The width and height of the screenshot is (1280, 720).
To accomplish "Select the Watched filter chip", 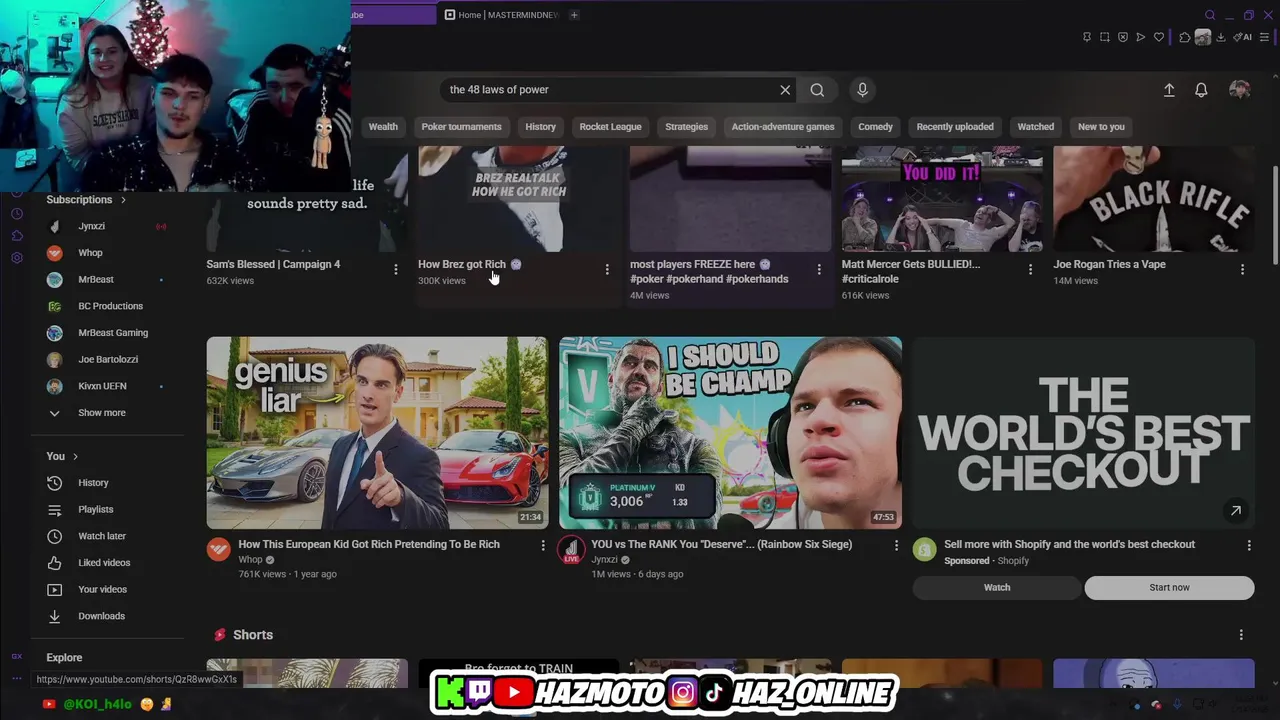I will 1036,127.
